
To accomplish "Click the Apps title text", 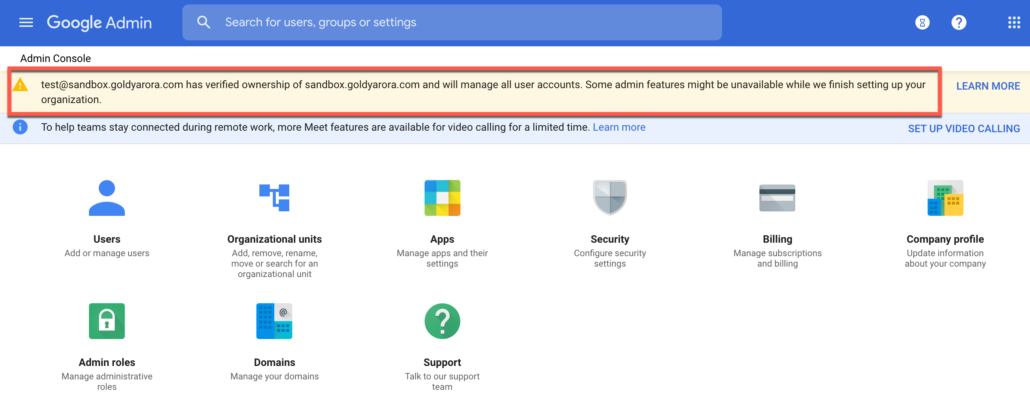I will coord(442,240).
